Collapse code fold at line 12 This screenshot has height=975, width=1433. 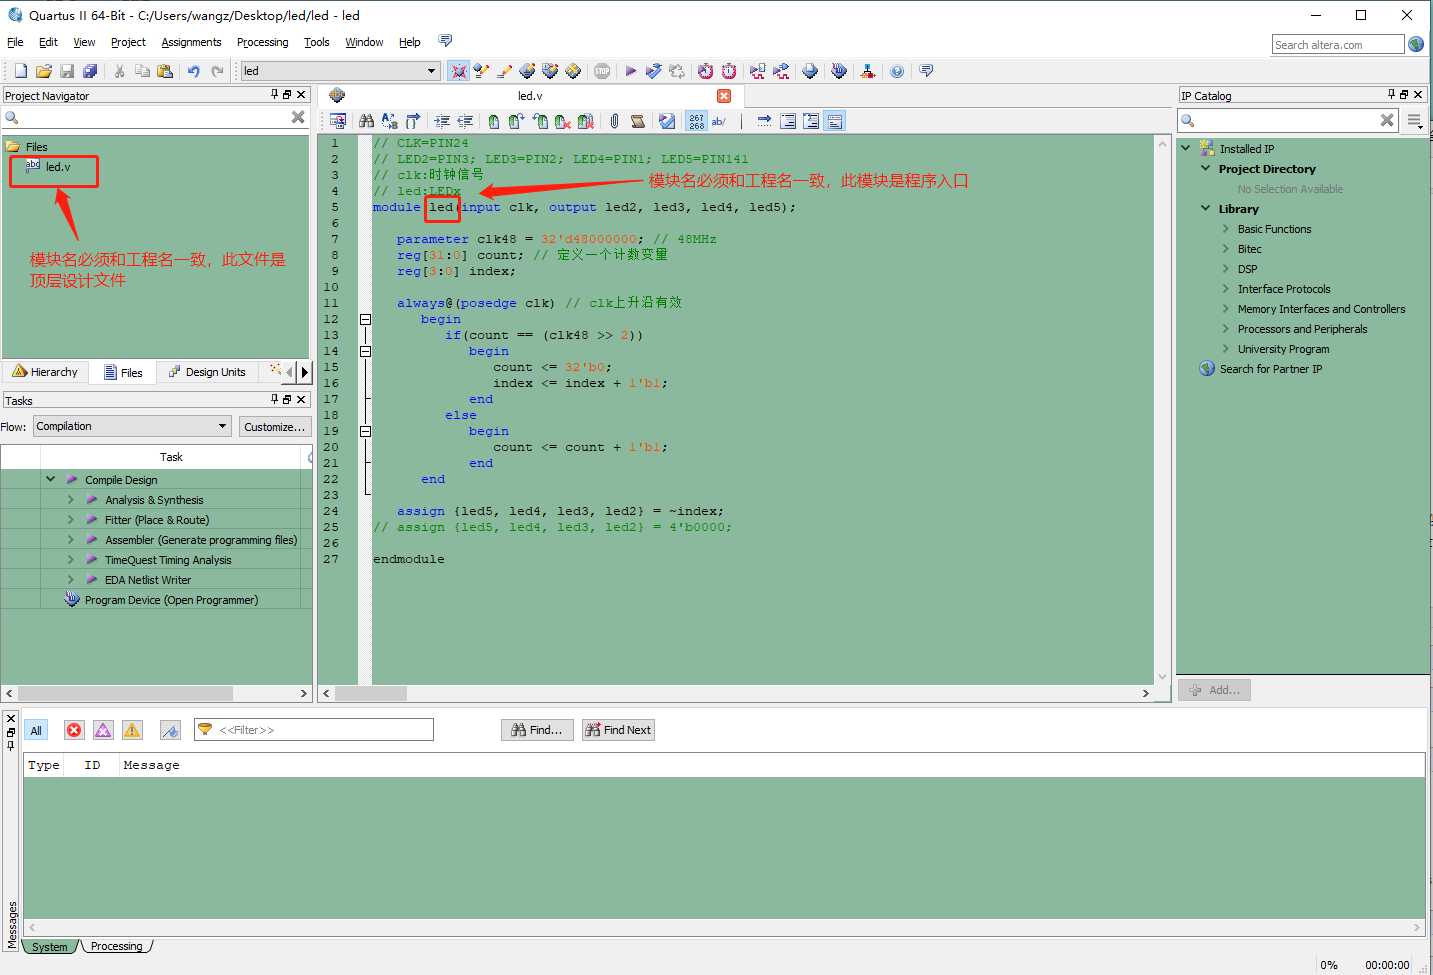click(x=365, y=320)
